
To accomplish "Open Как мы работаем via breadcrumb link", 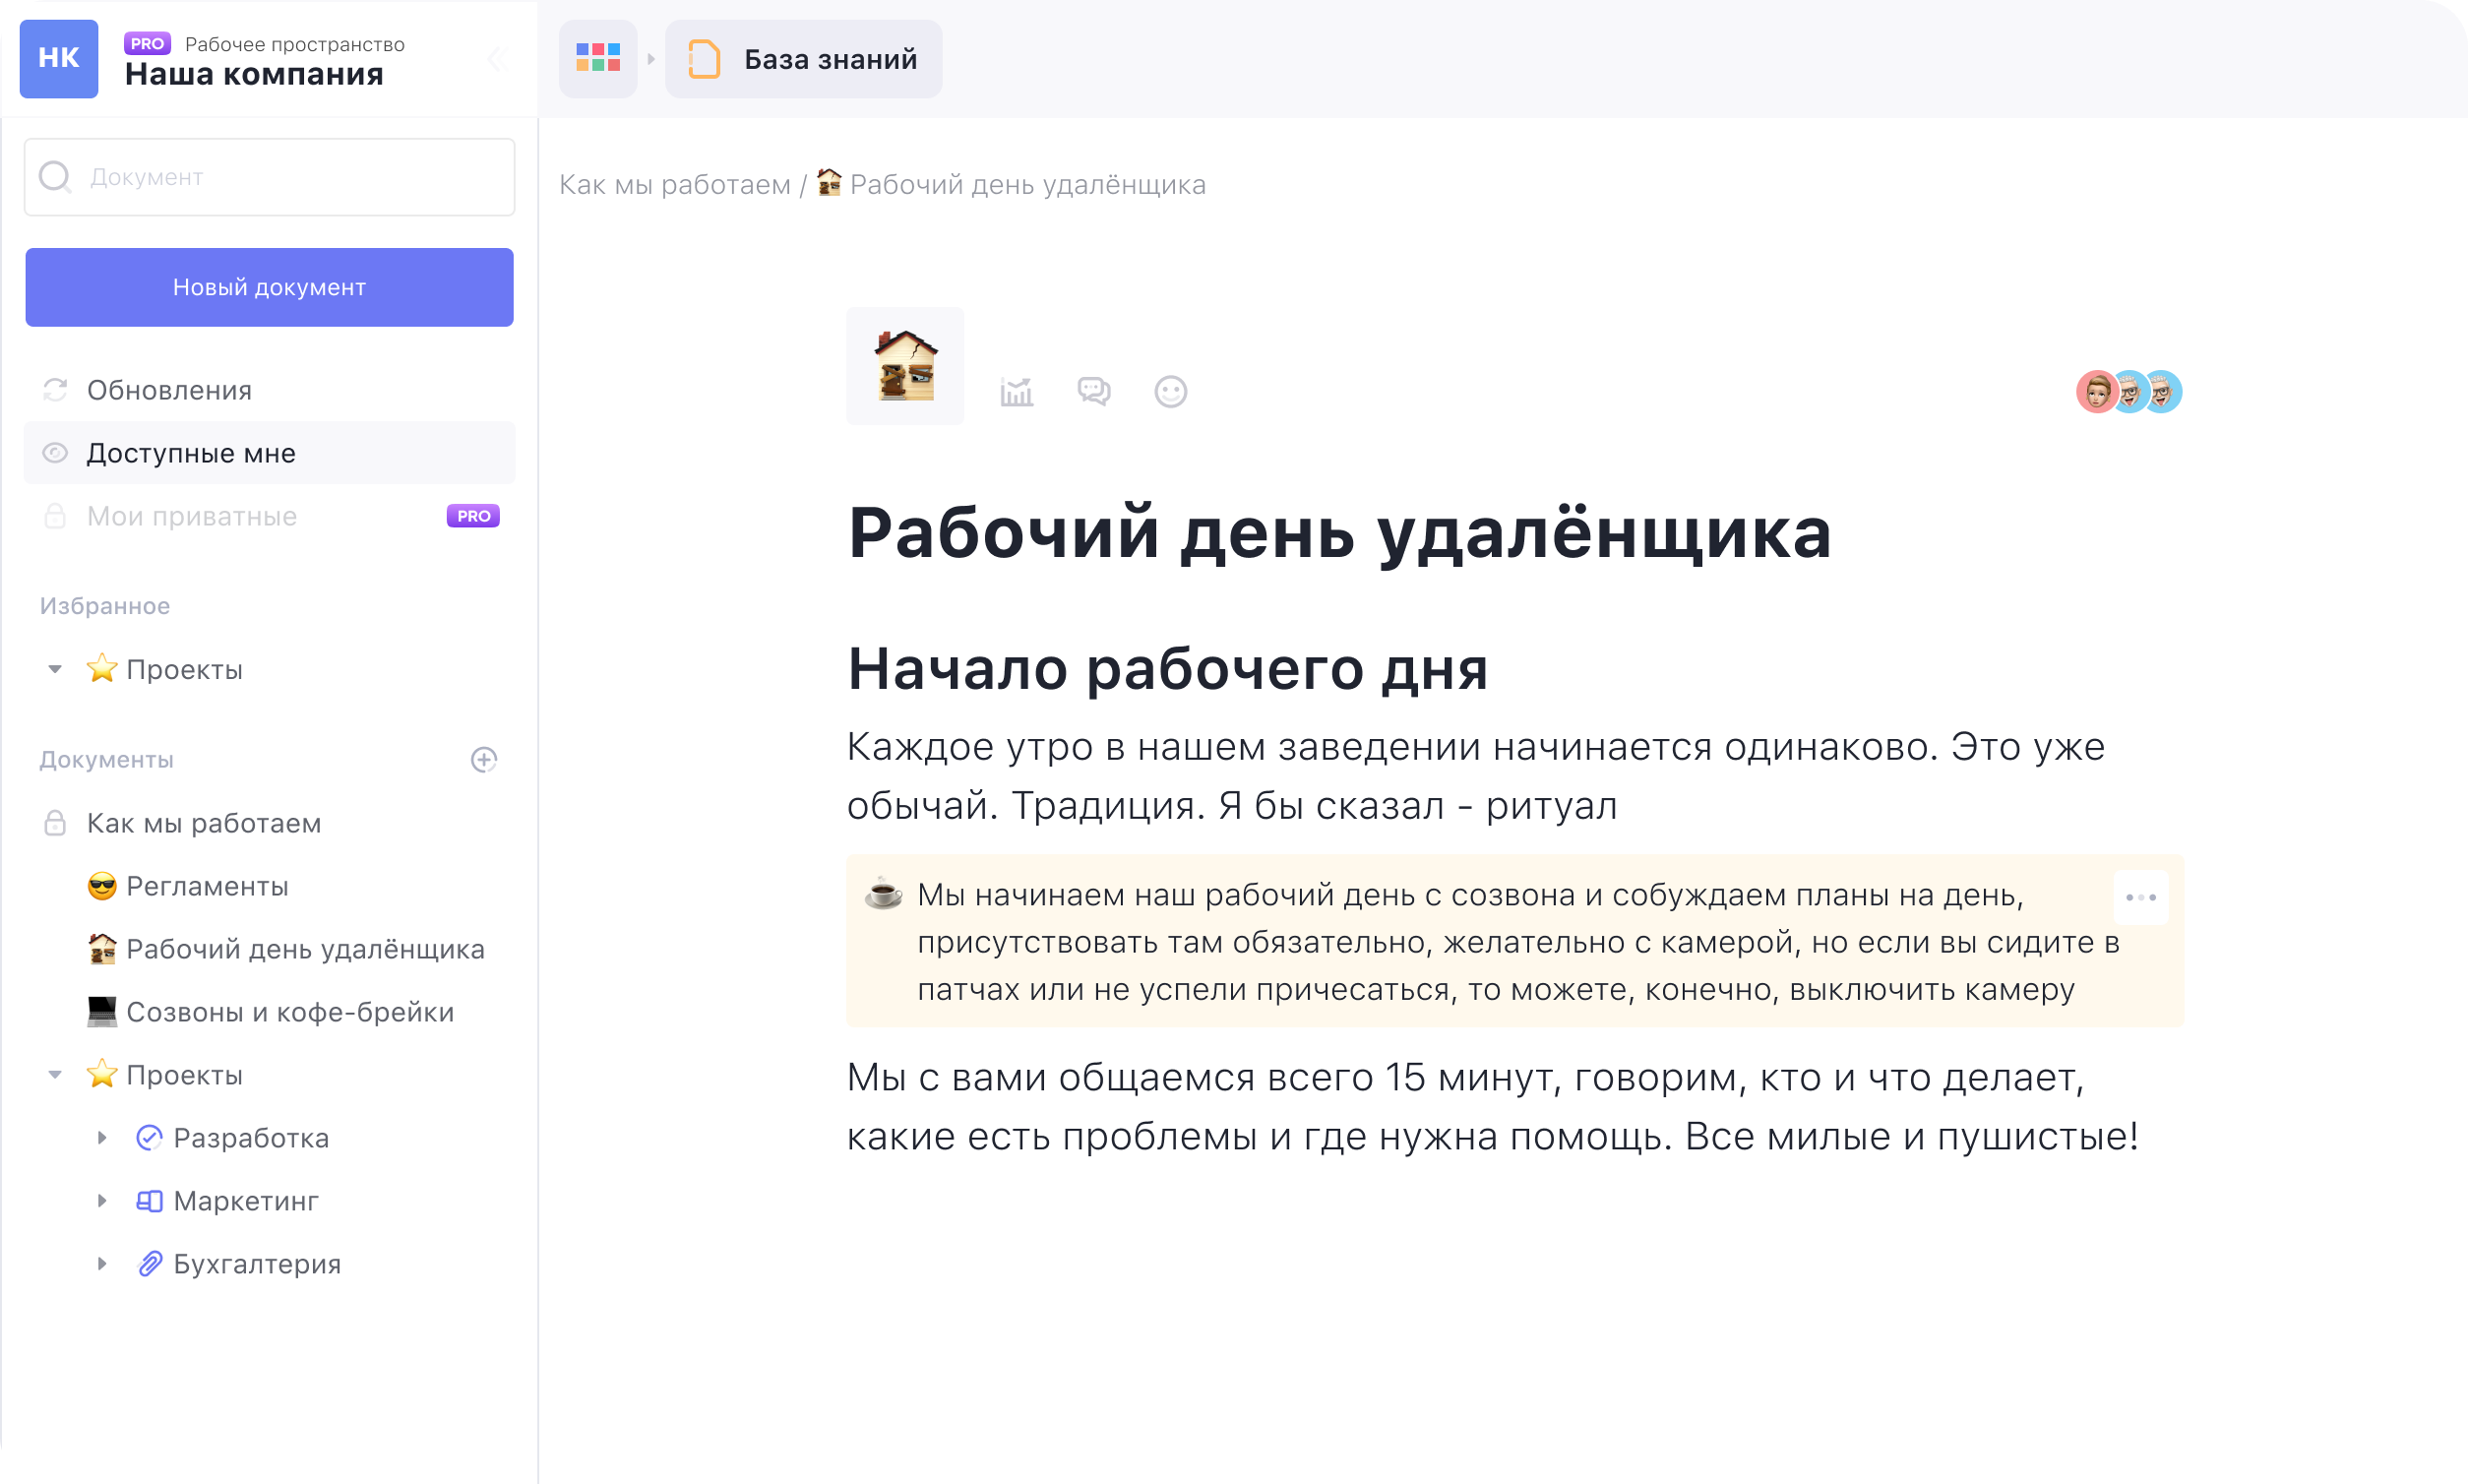I will [x=675, y=184].
